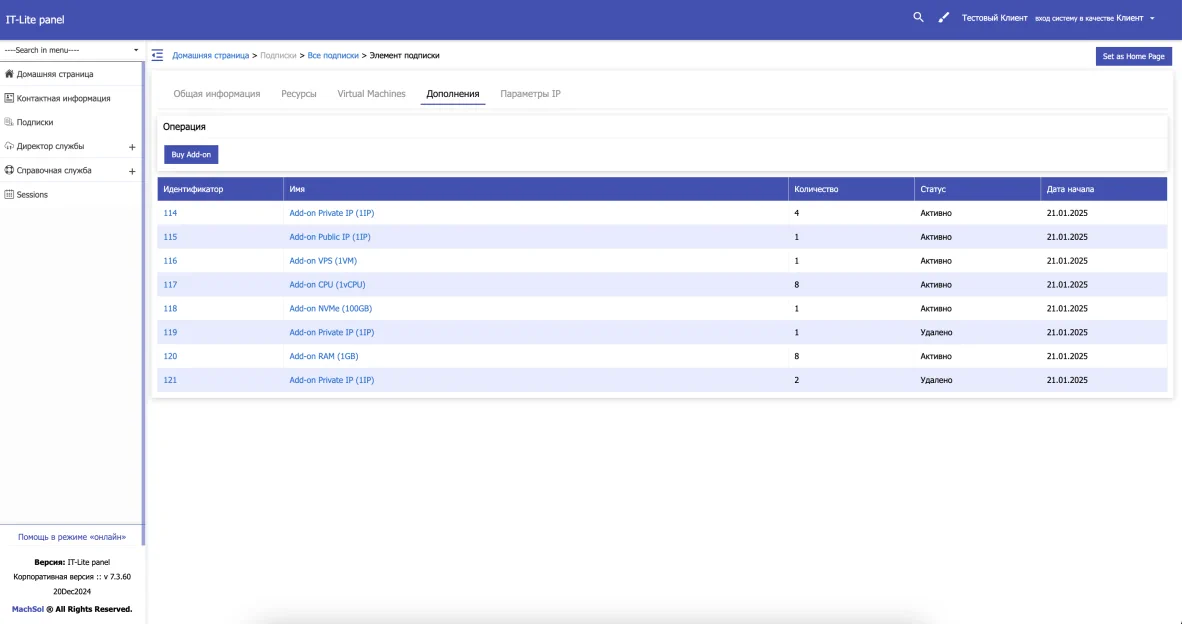Click the Buy Add-on button
The height and width of the screenshot is (624, 1182).
(x=191, y=154)
